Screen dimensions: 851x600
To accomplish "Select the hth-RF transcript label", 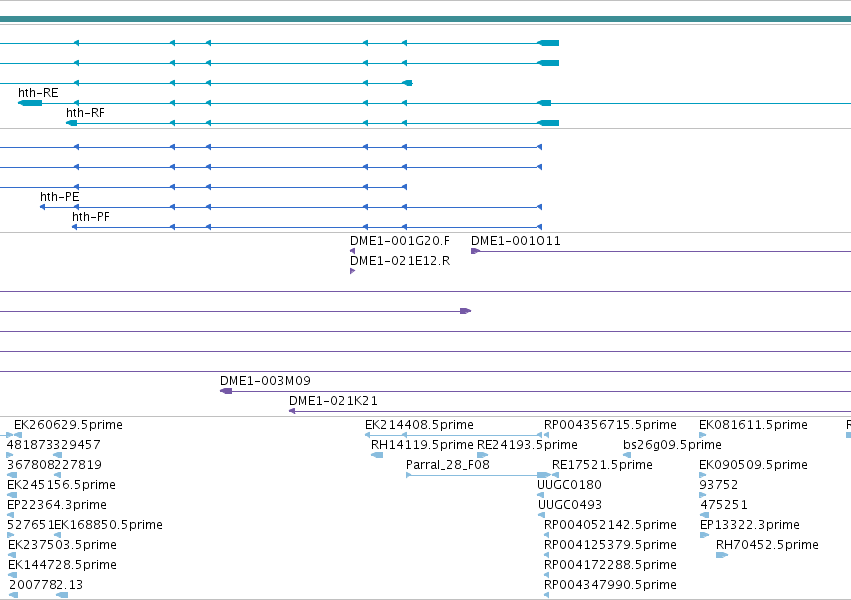I will tap(85, 113).
